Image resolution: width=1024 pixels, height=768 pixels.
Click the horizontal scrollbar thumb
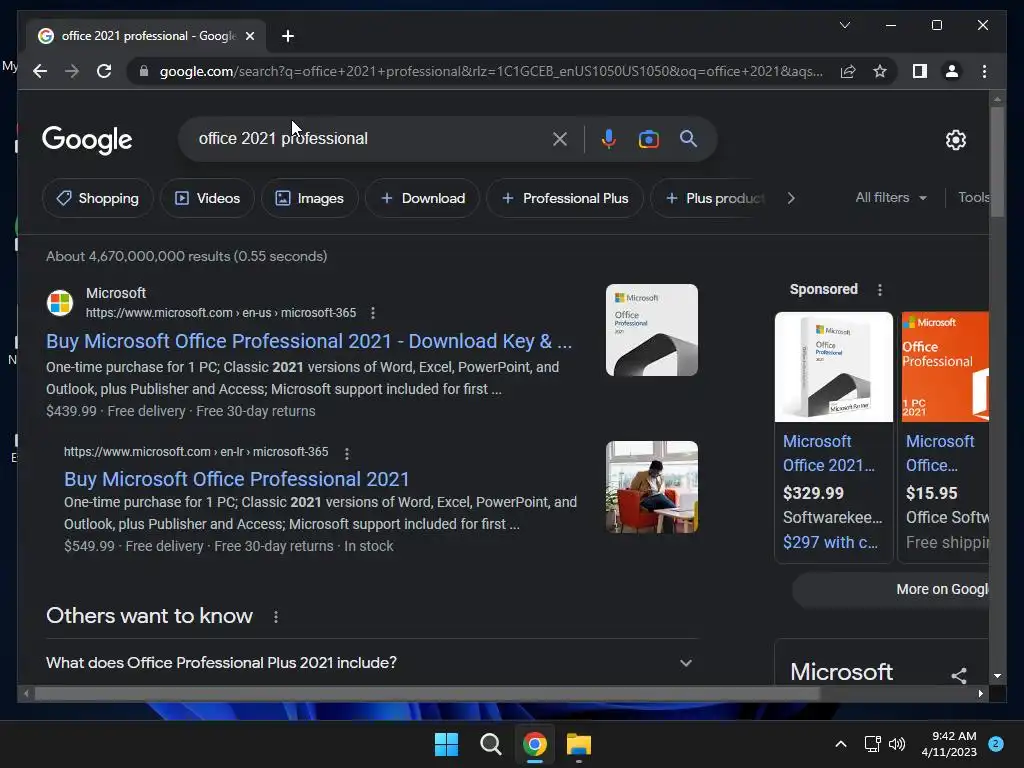427,694
